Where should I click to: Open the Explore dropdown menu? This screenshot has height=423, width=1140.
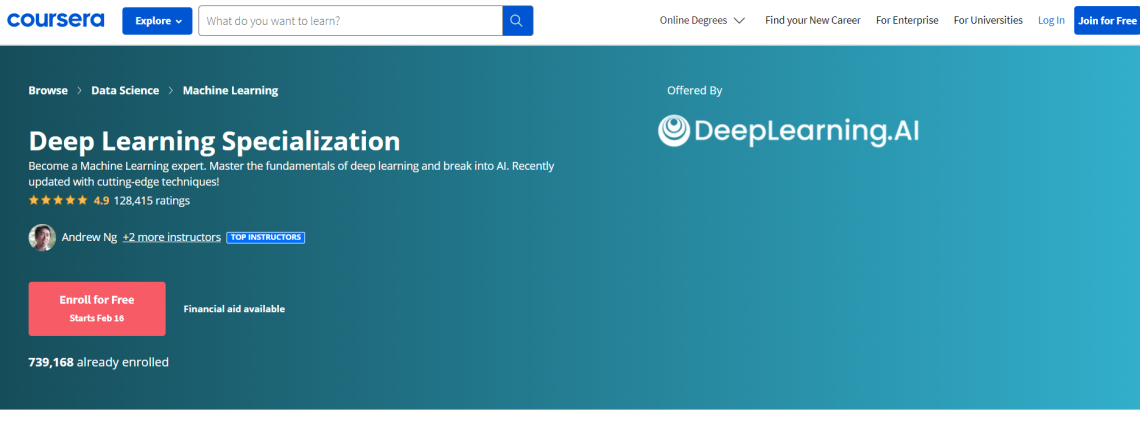pos(157,21)
